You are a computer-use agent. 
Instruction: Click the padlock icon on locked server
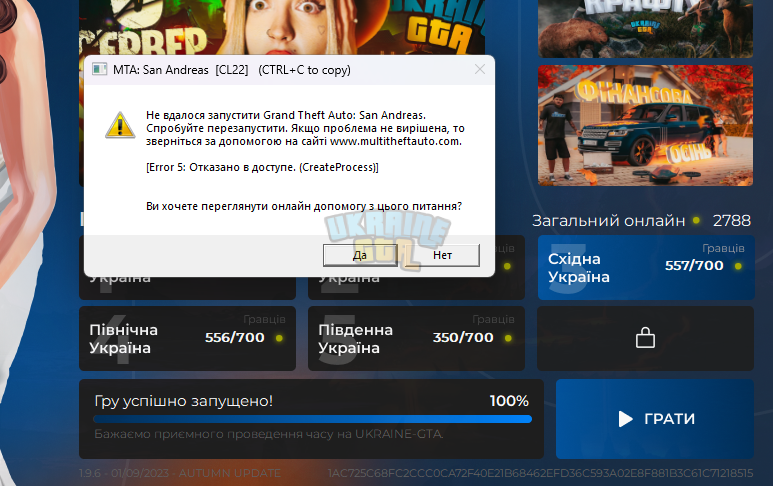tap(645, 338)
